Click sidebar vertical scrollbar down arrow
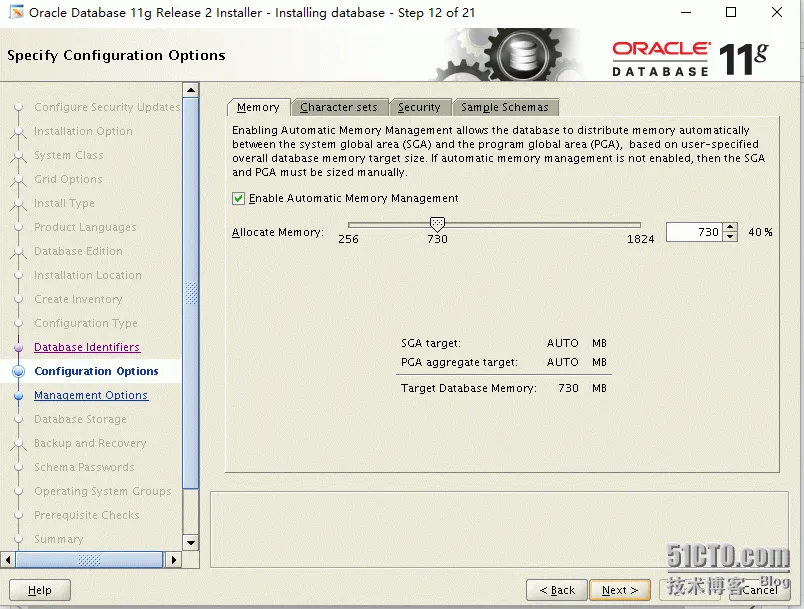 (x=191, y=542)
